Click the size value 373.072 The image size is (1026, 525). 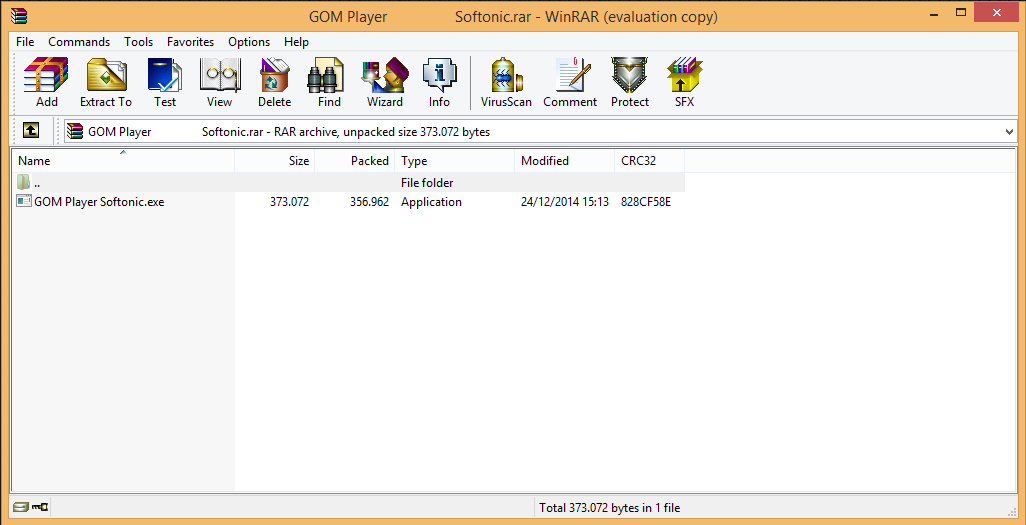pyautogui.click(x=289, y=202)
